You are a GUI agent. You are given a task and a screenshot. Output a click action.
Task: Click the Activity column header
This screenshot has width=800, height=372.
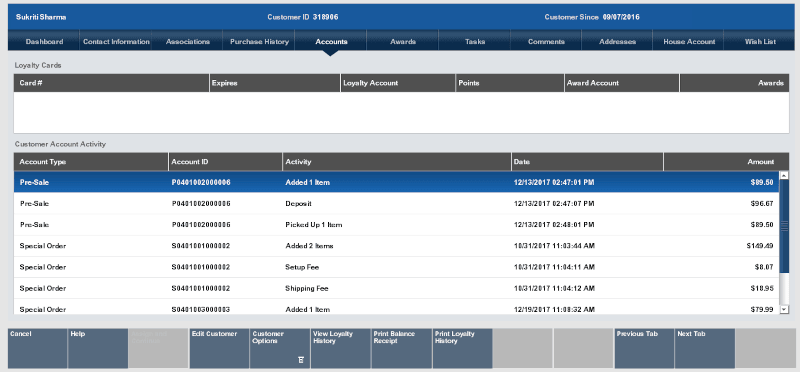click(397, 162)
